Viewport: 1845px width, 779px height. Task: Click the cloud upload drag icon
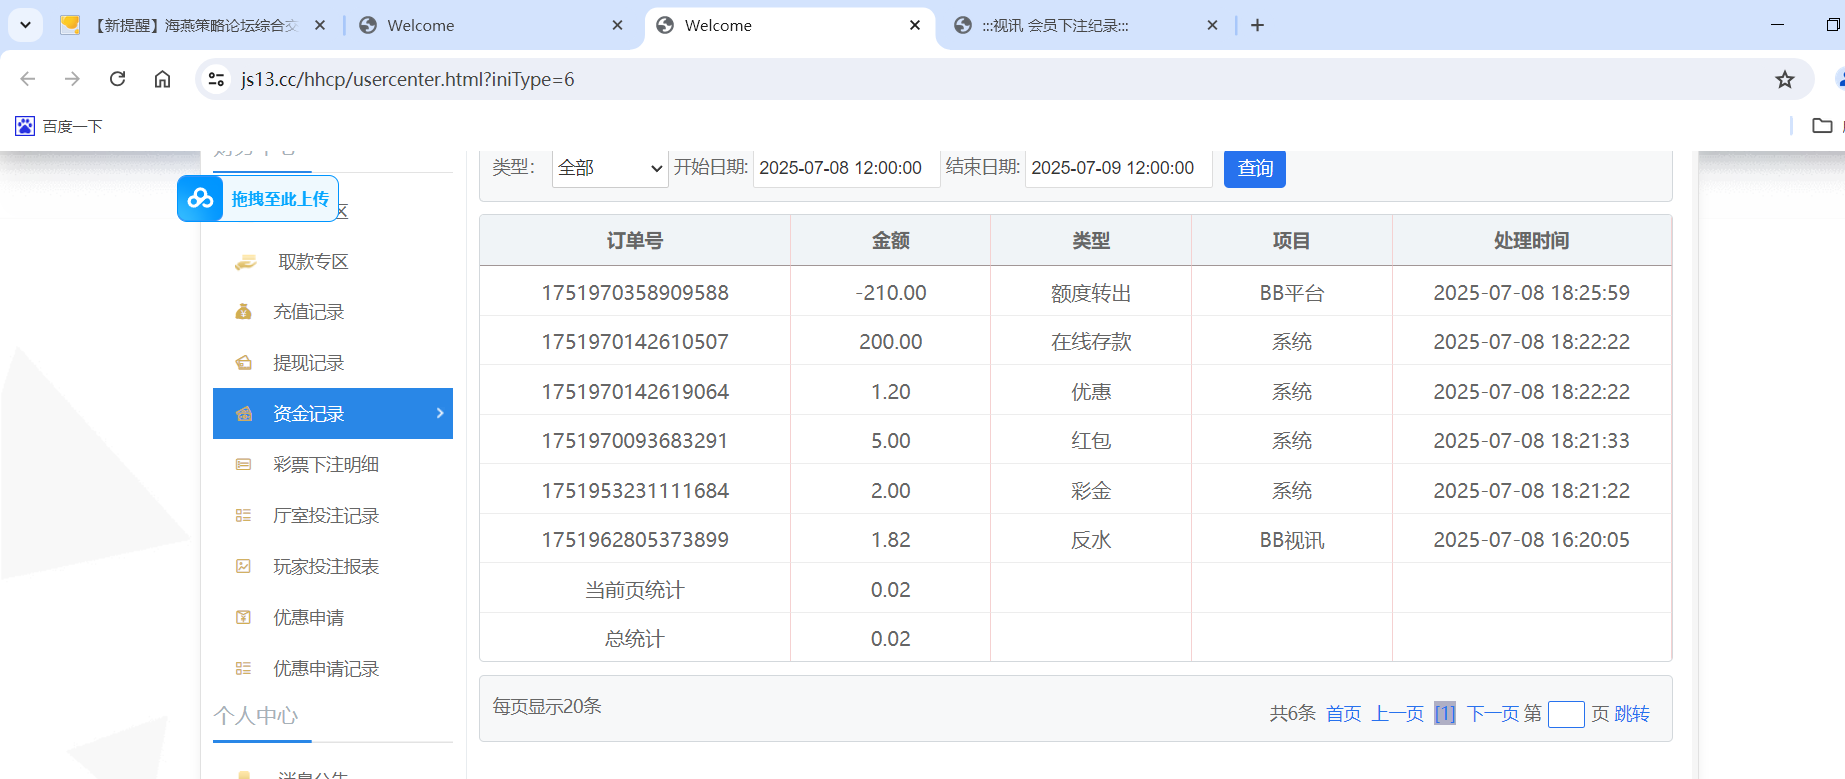pos(201,198)
